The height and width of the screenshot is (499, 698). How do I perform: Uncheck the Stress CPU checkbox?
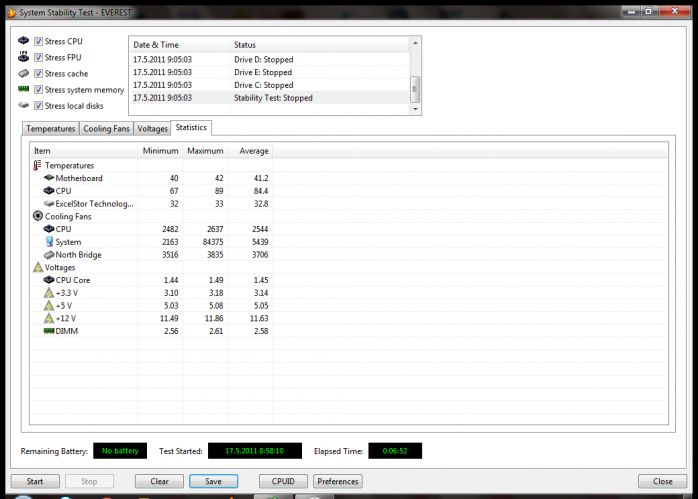tap(38, 41)
